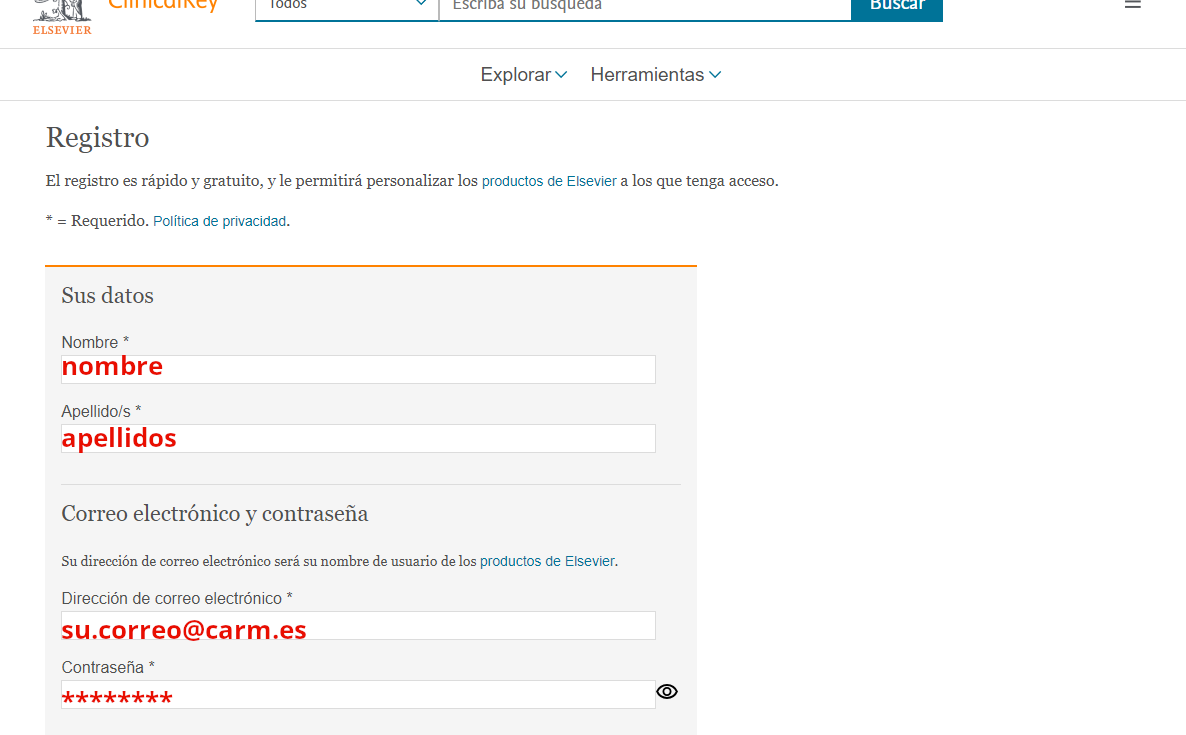Follow 'productos de Elsevier' link in email section
The height and width of the screenshot is (735, 1186).
tap(547, 562)
